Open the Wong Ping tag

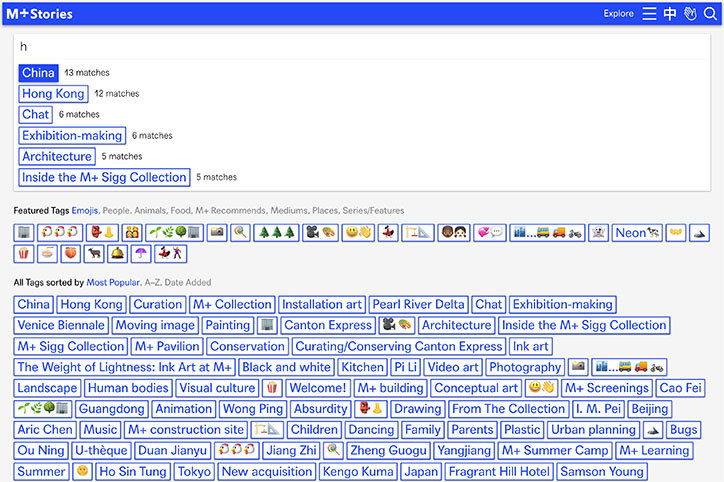(253, 409)
